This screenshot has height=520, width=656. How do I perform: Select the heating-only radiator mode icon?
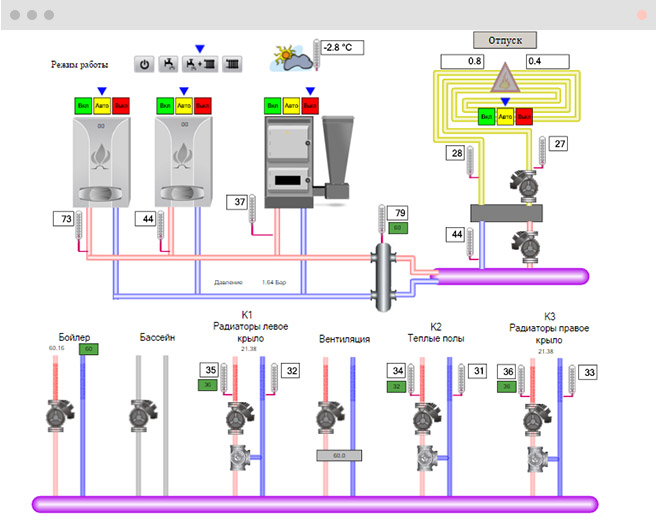click(x=232, y=64)
